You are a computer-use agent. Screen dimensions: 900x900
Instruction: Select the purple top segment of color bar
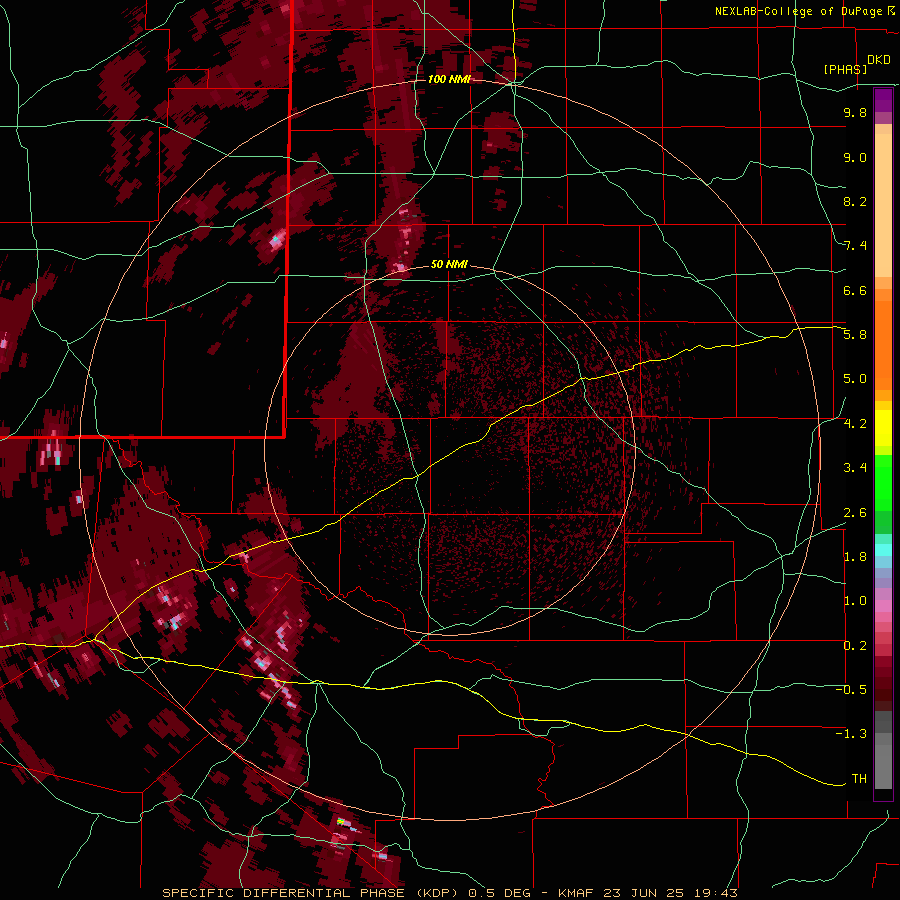point(883,101)
